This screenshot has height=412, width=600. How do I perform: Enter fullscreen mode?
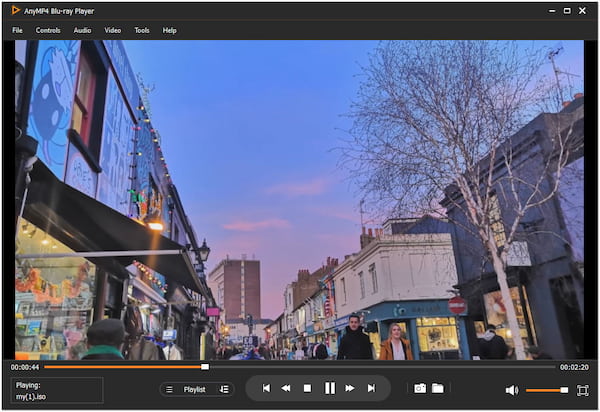[x=582, y=389]
